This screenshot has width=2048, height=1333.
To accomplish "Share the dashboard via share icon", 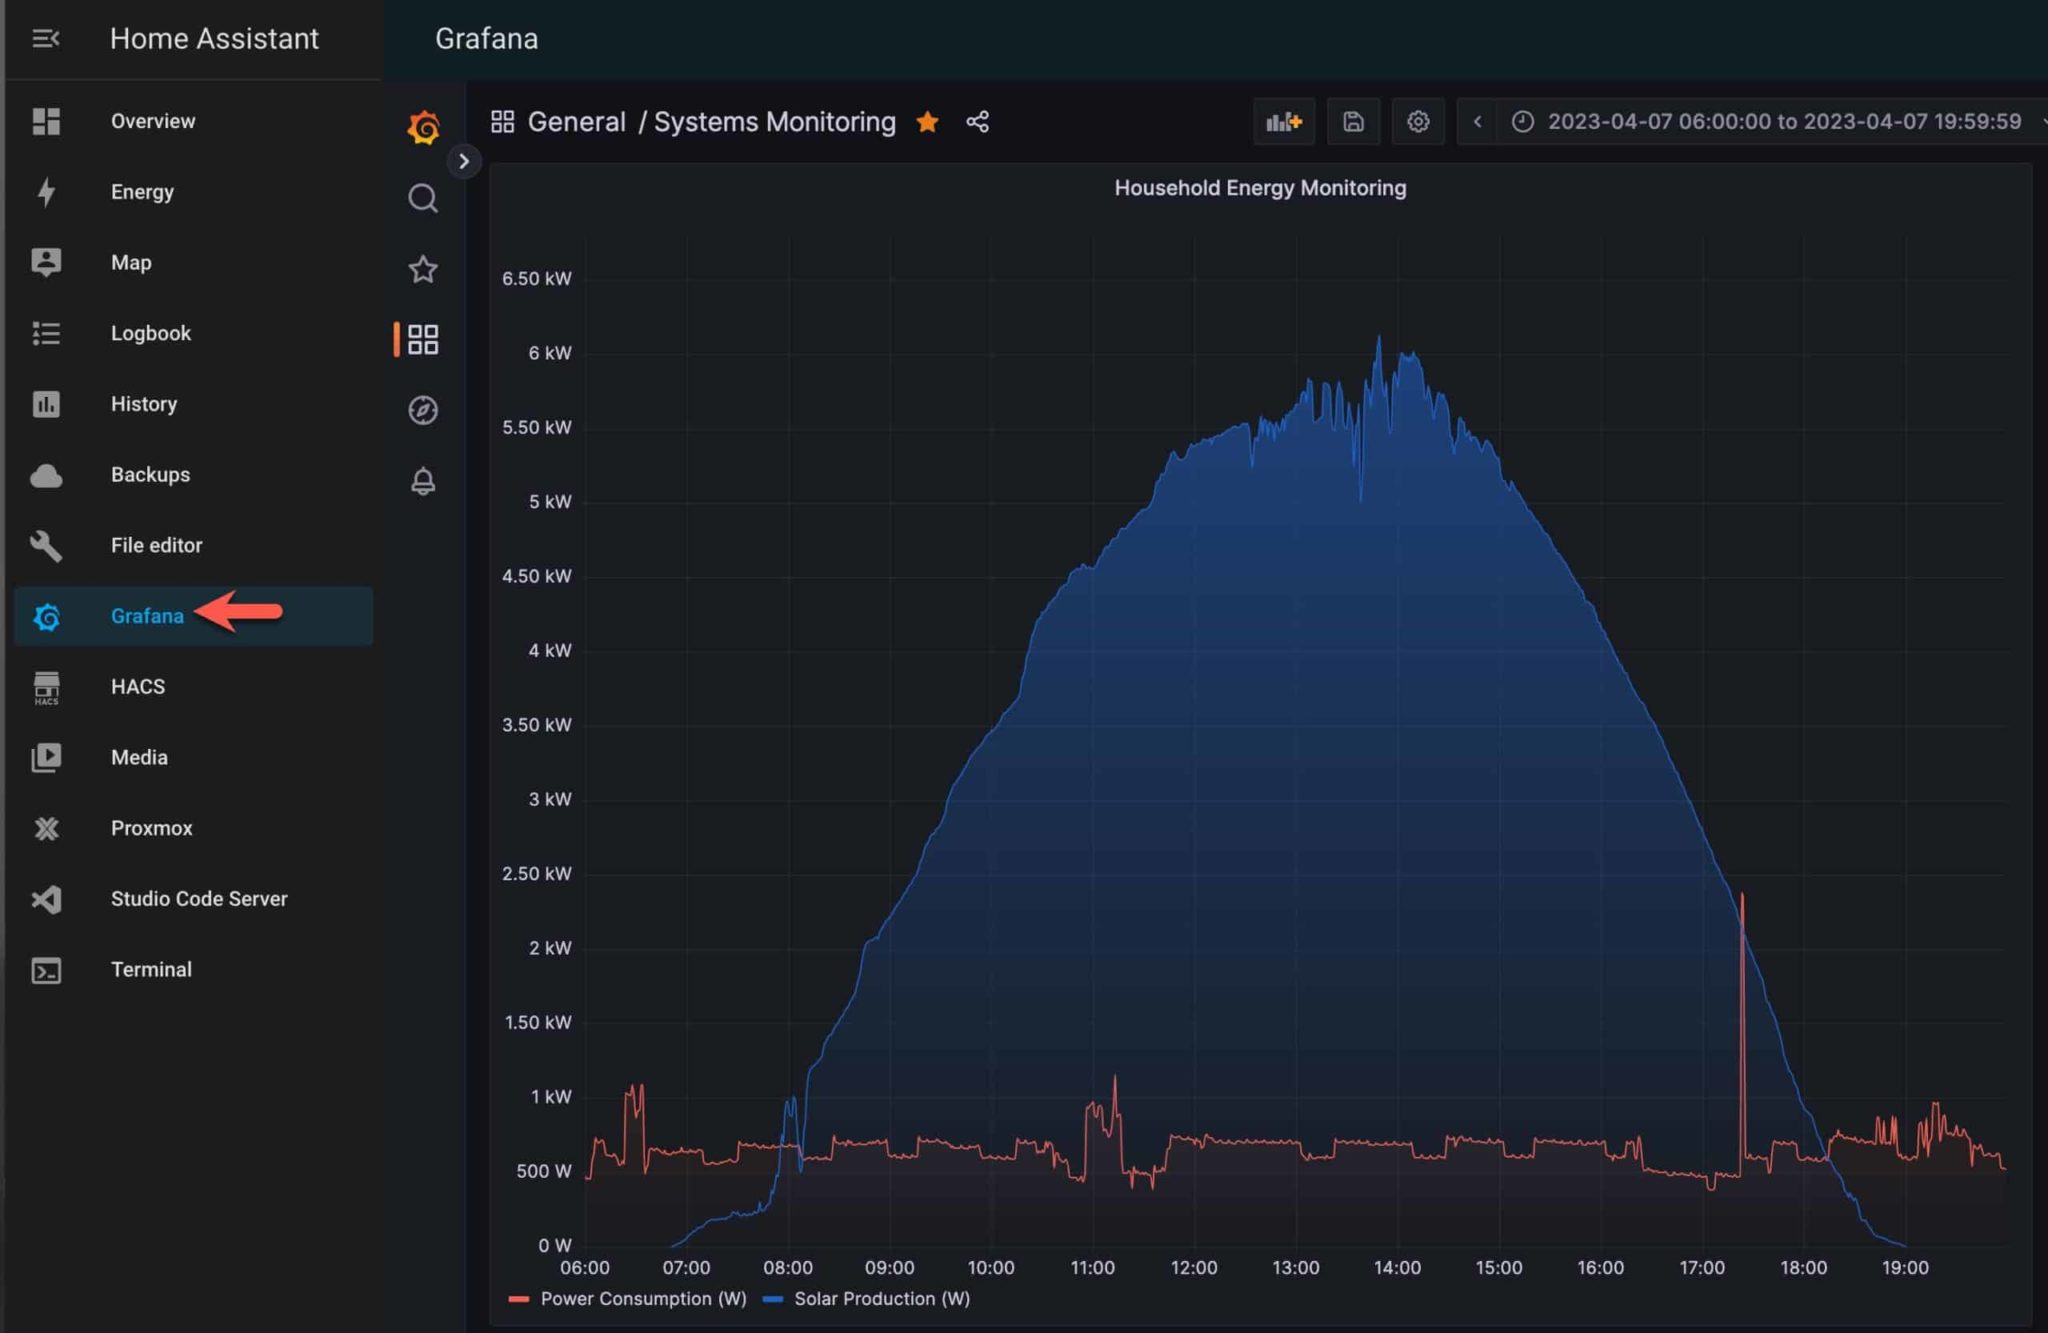I will coord(977,121).
